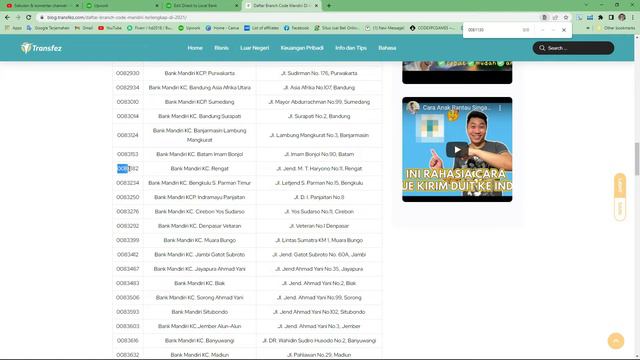Open the video's three-dot options
Image resolution: width=640 pixels, height=360 pixels.
click(500, 108)
